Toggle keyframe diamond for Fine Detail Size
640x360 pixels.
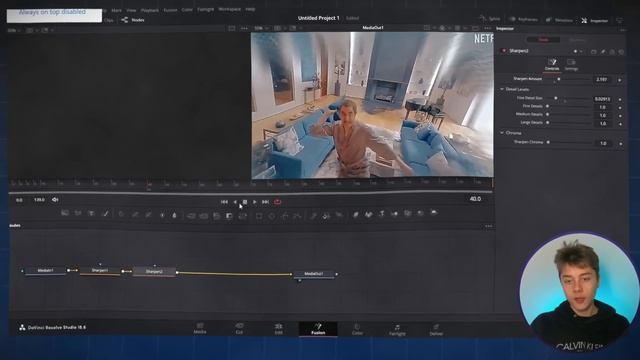coord(620,99)
